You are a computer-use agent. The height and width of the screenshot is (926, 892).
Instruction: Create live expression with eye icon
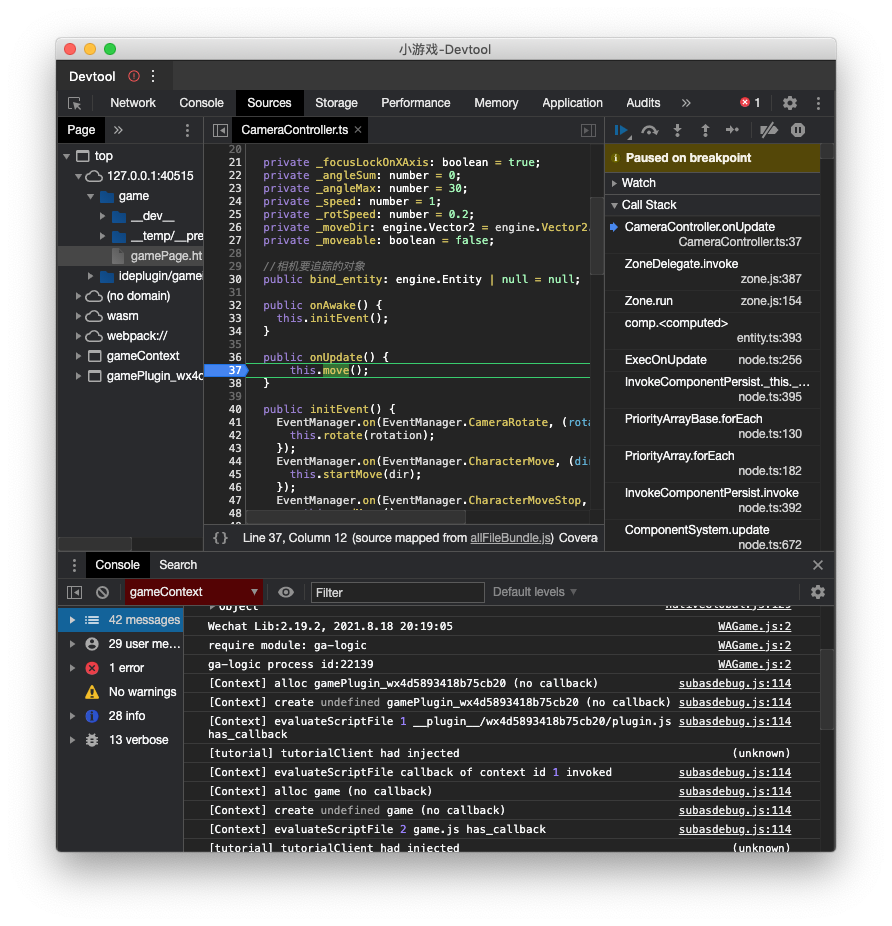coord(286,592)
